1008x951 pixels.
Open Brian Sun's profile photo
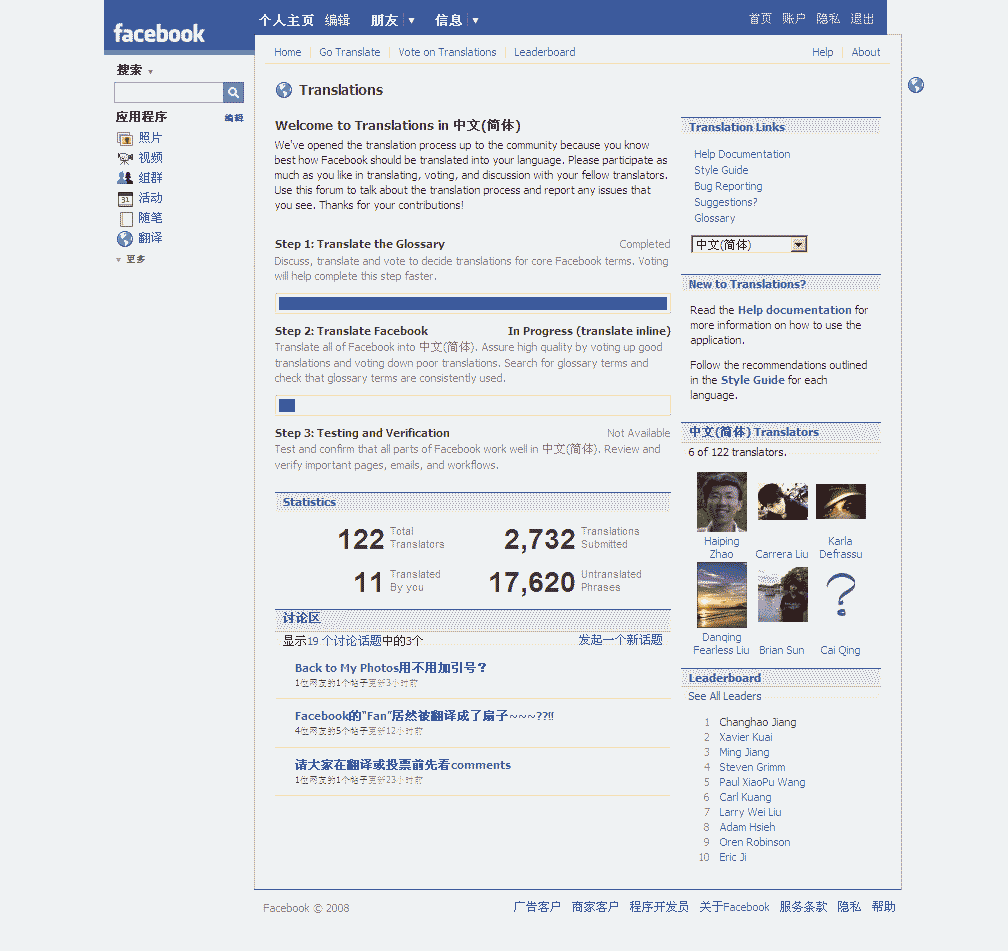782,595
